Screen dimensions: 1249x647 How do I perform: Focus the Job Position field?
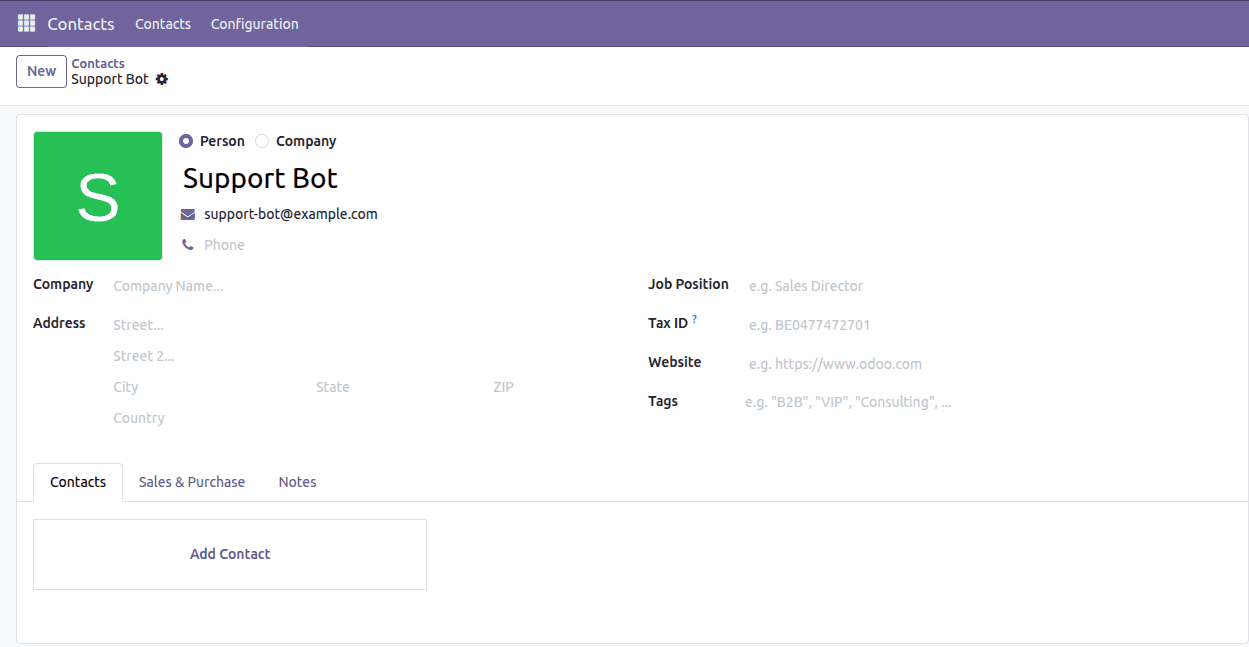point(990,286)
